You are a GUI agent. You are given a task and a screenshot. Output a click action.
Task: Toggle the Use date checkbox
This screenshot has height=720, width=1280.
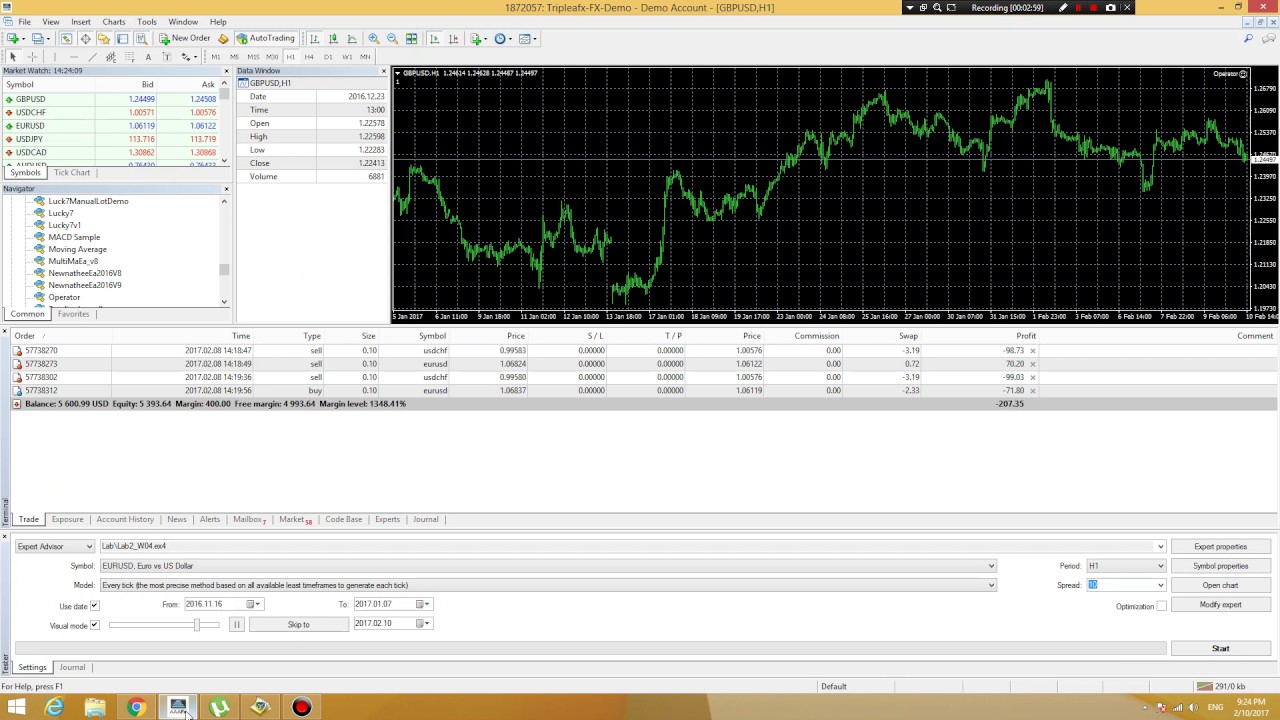coord(94,606)
